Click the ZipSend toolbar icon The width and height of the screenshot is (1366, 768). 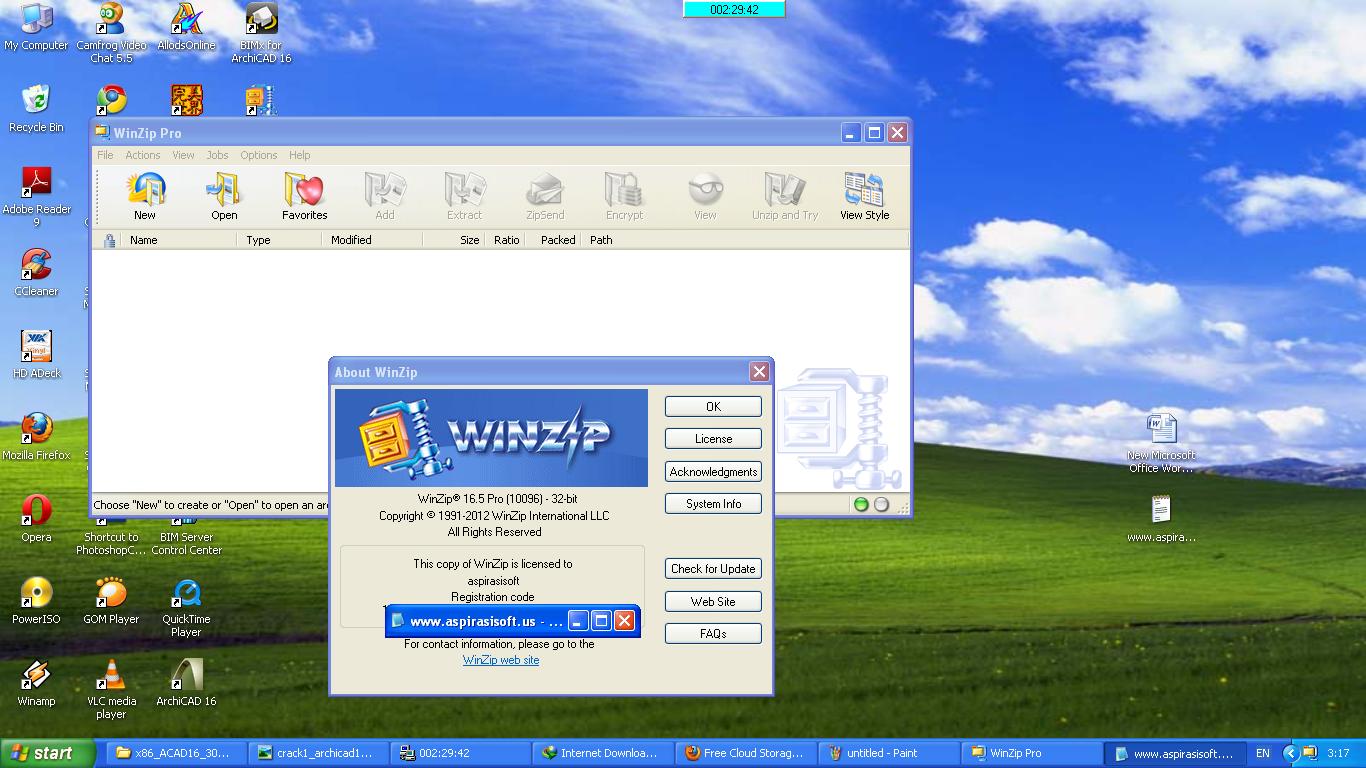tap(545, 196)
